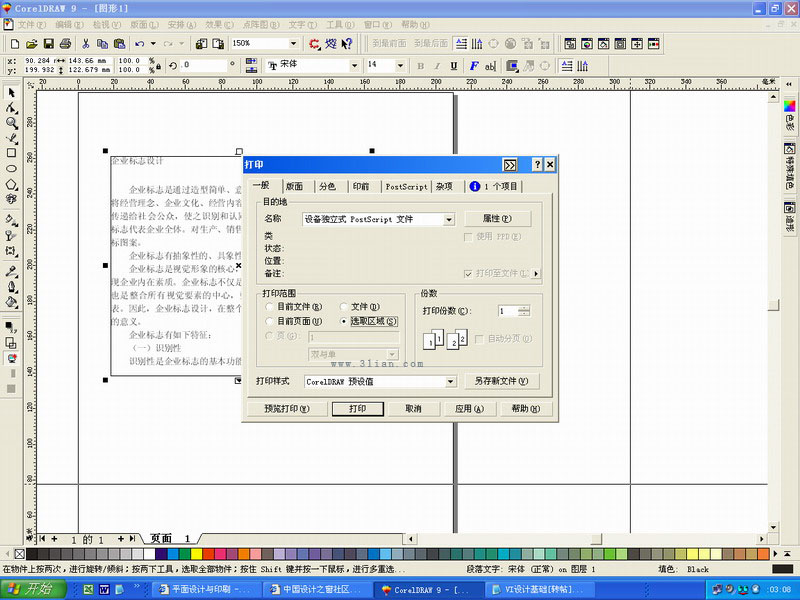Open the 平面设计与印刷 taskbar window
This screenshot has width=800, height=600.
[206, 589]
